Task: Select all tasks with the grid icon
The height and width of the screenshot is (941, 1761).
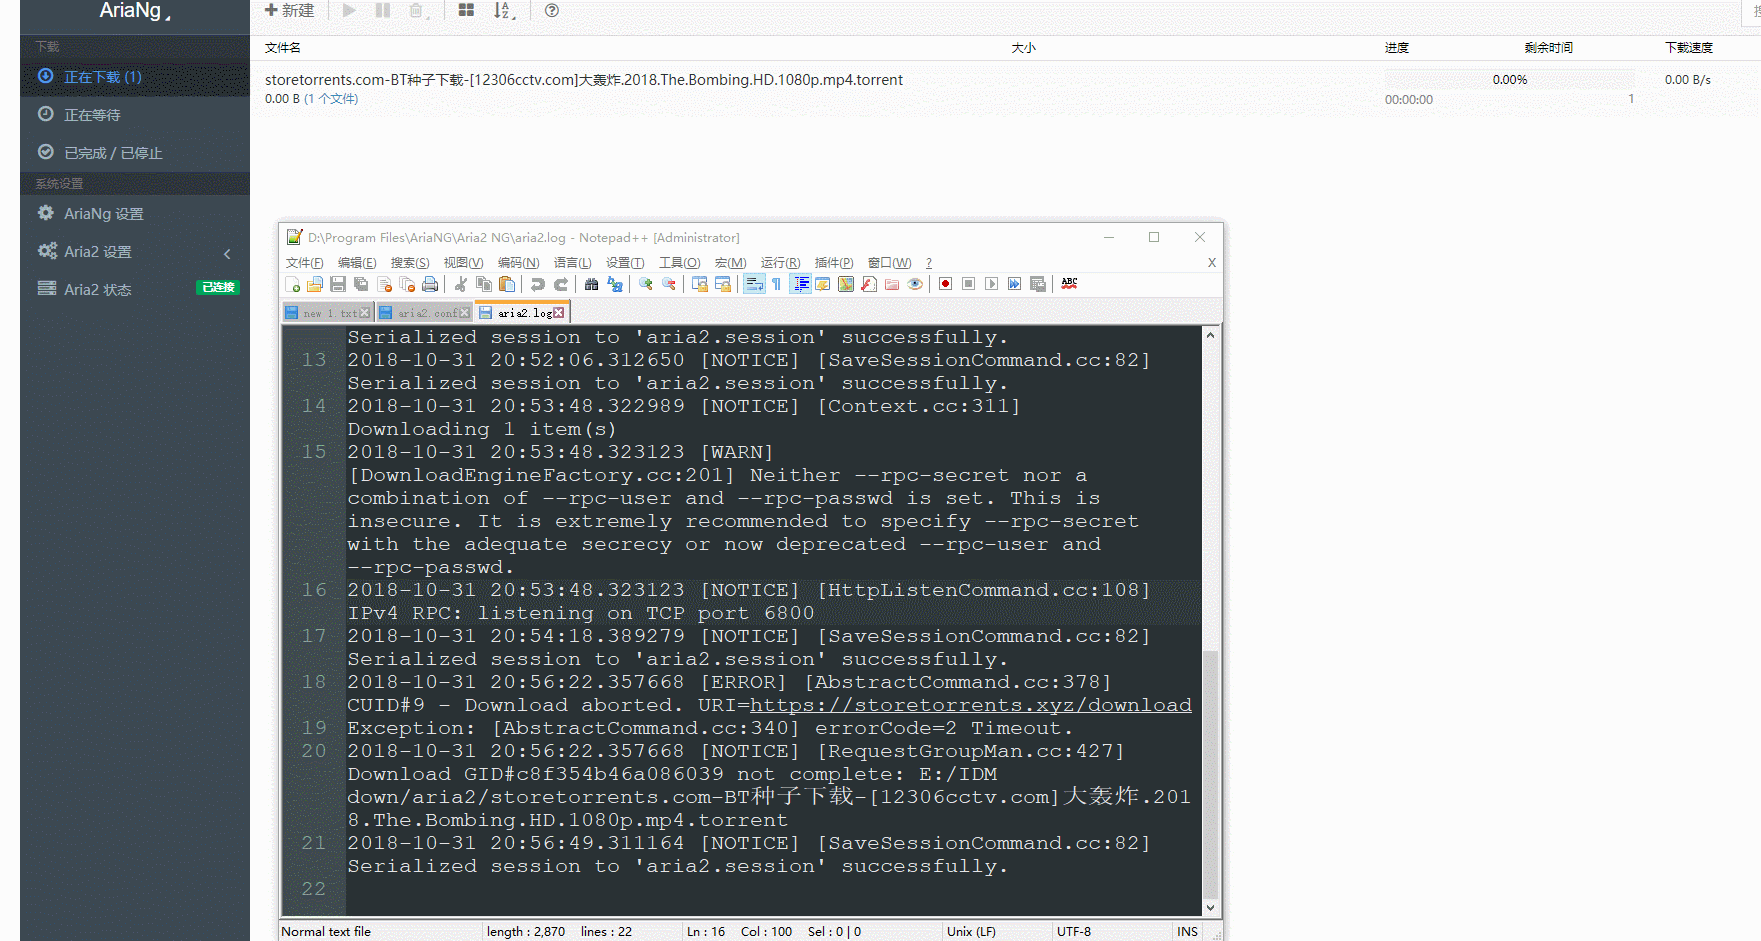Action: 466,11
